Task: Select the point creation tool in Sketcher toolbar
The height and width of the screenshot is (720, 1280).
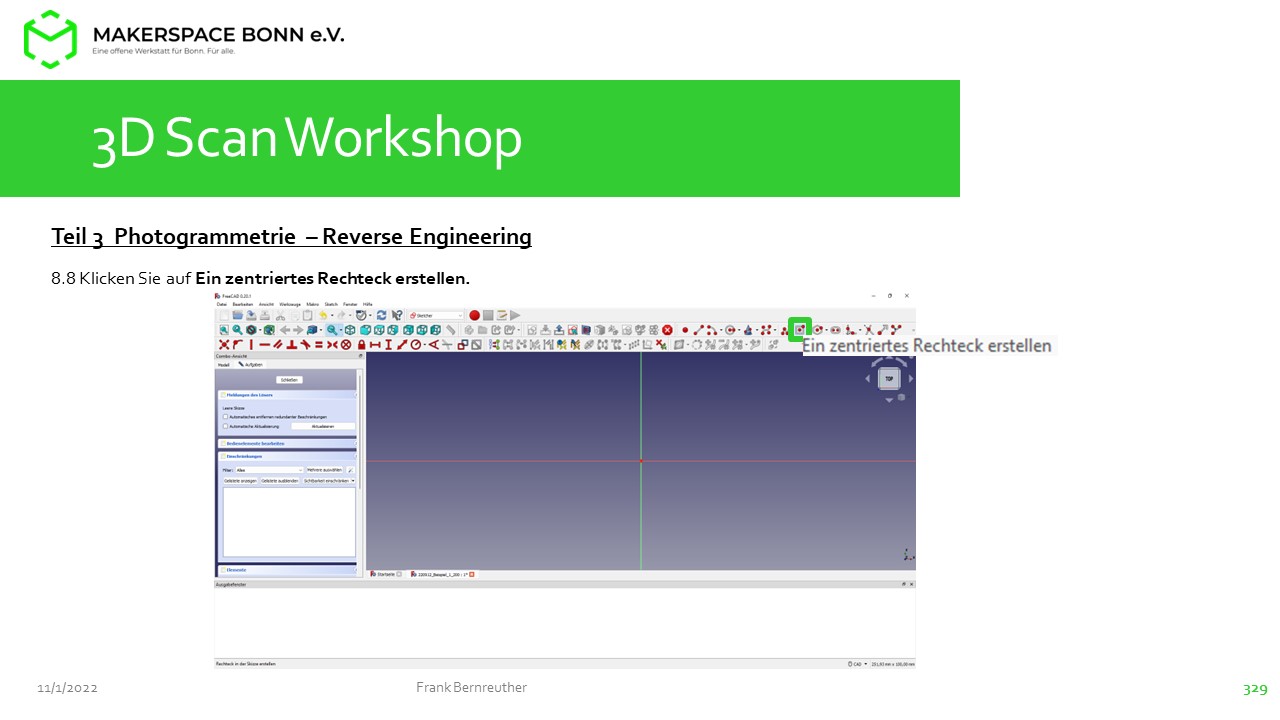Action: (x=685, y=330)
